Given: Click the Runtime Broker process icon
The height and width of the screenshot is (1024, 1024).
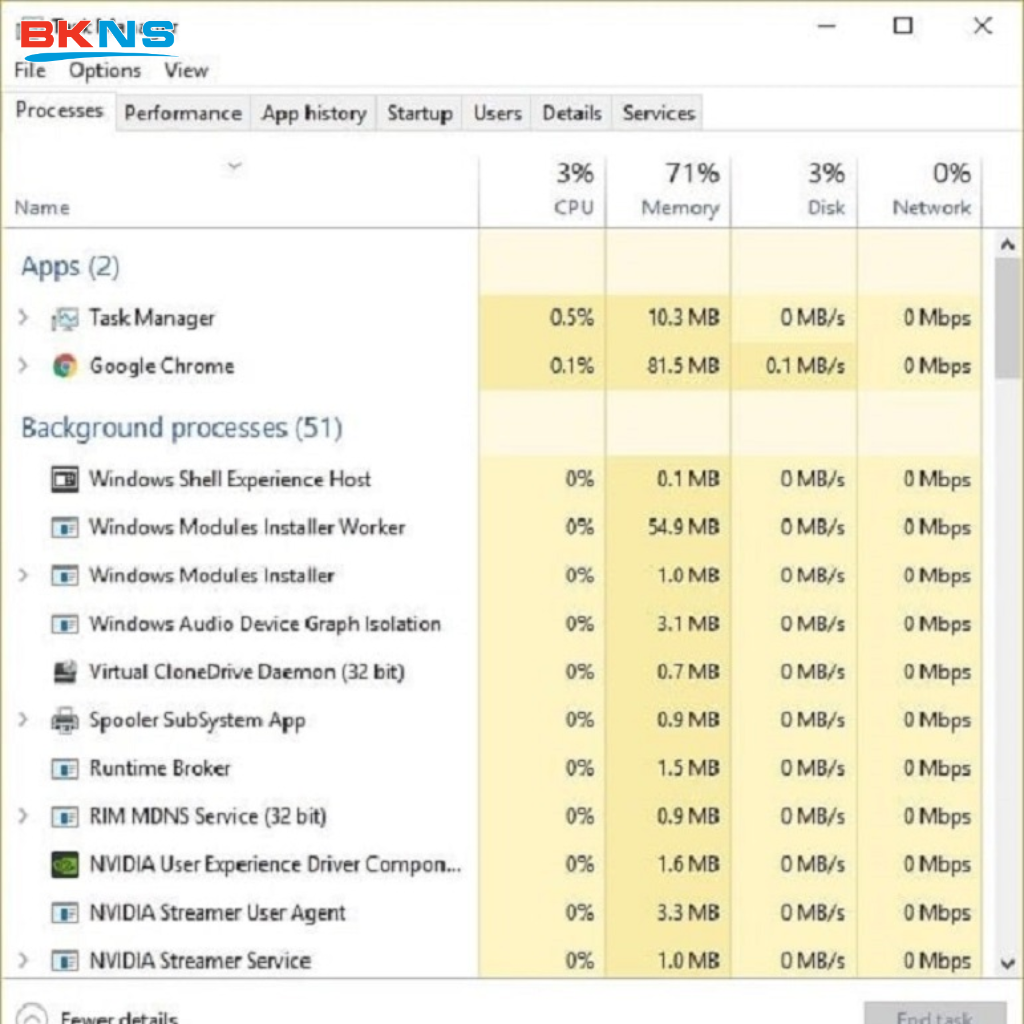Looking at the screenshot, I should pos(65,768).
